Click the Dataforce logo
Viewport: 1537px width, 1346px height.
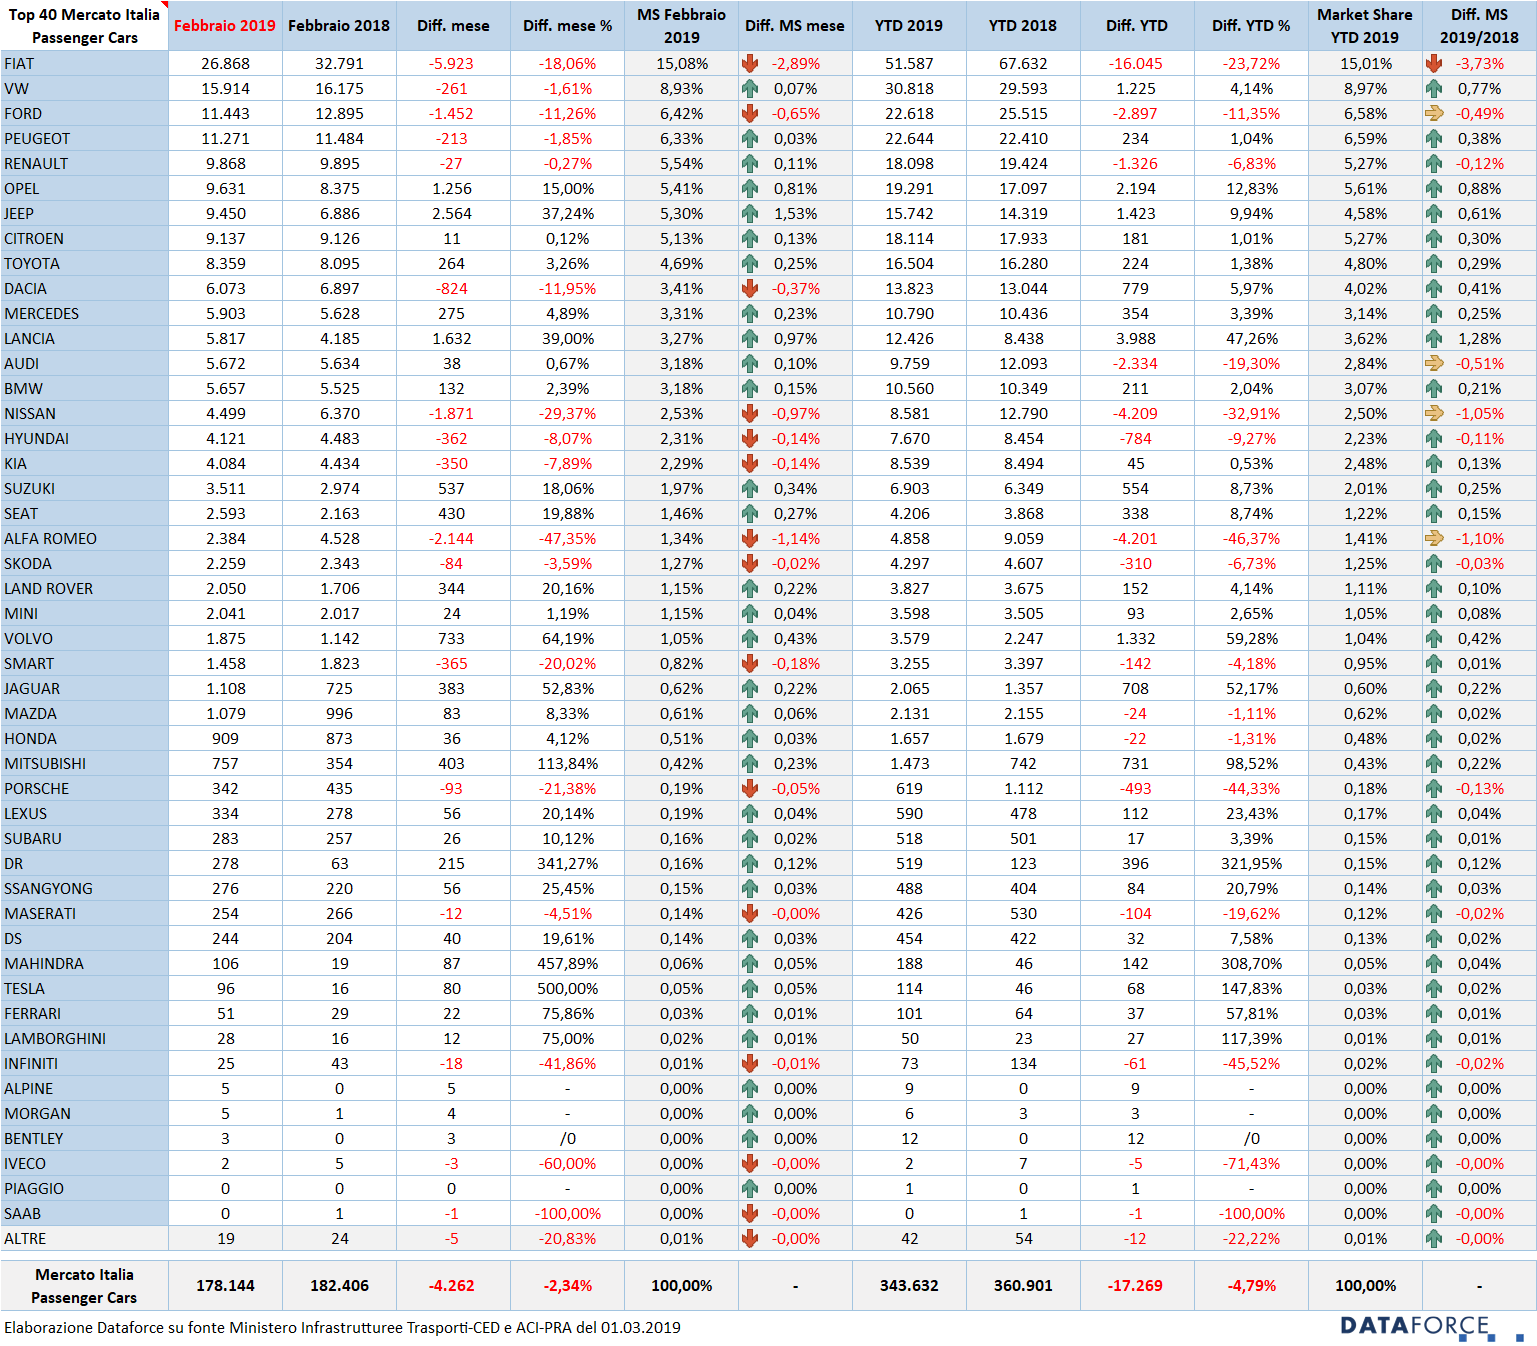coord(1430,1326)
